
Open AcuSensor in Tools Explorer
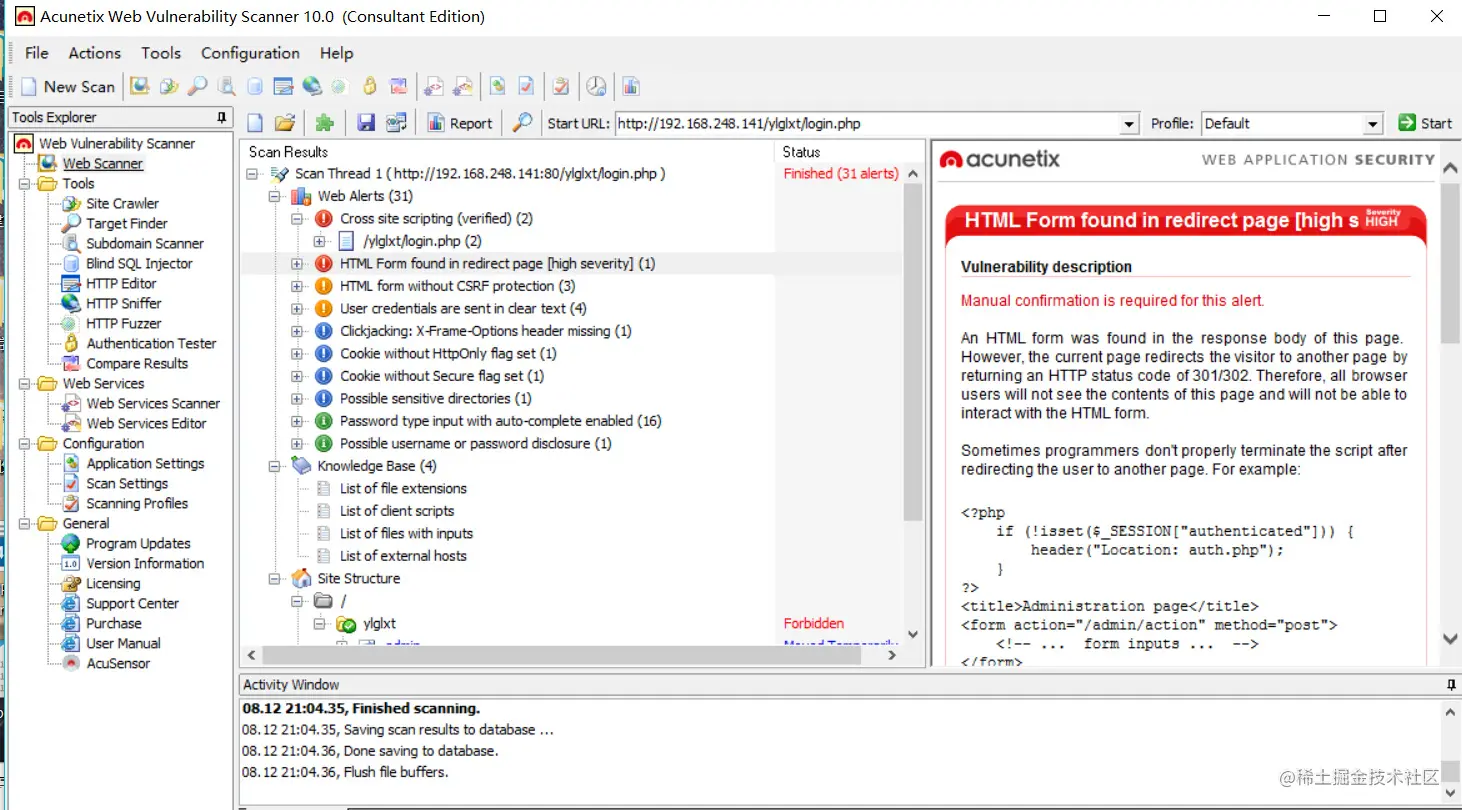[118, 663]
